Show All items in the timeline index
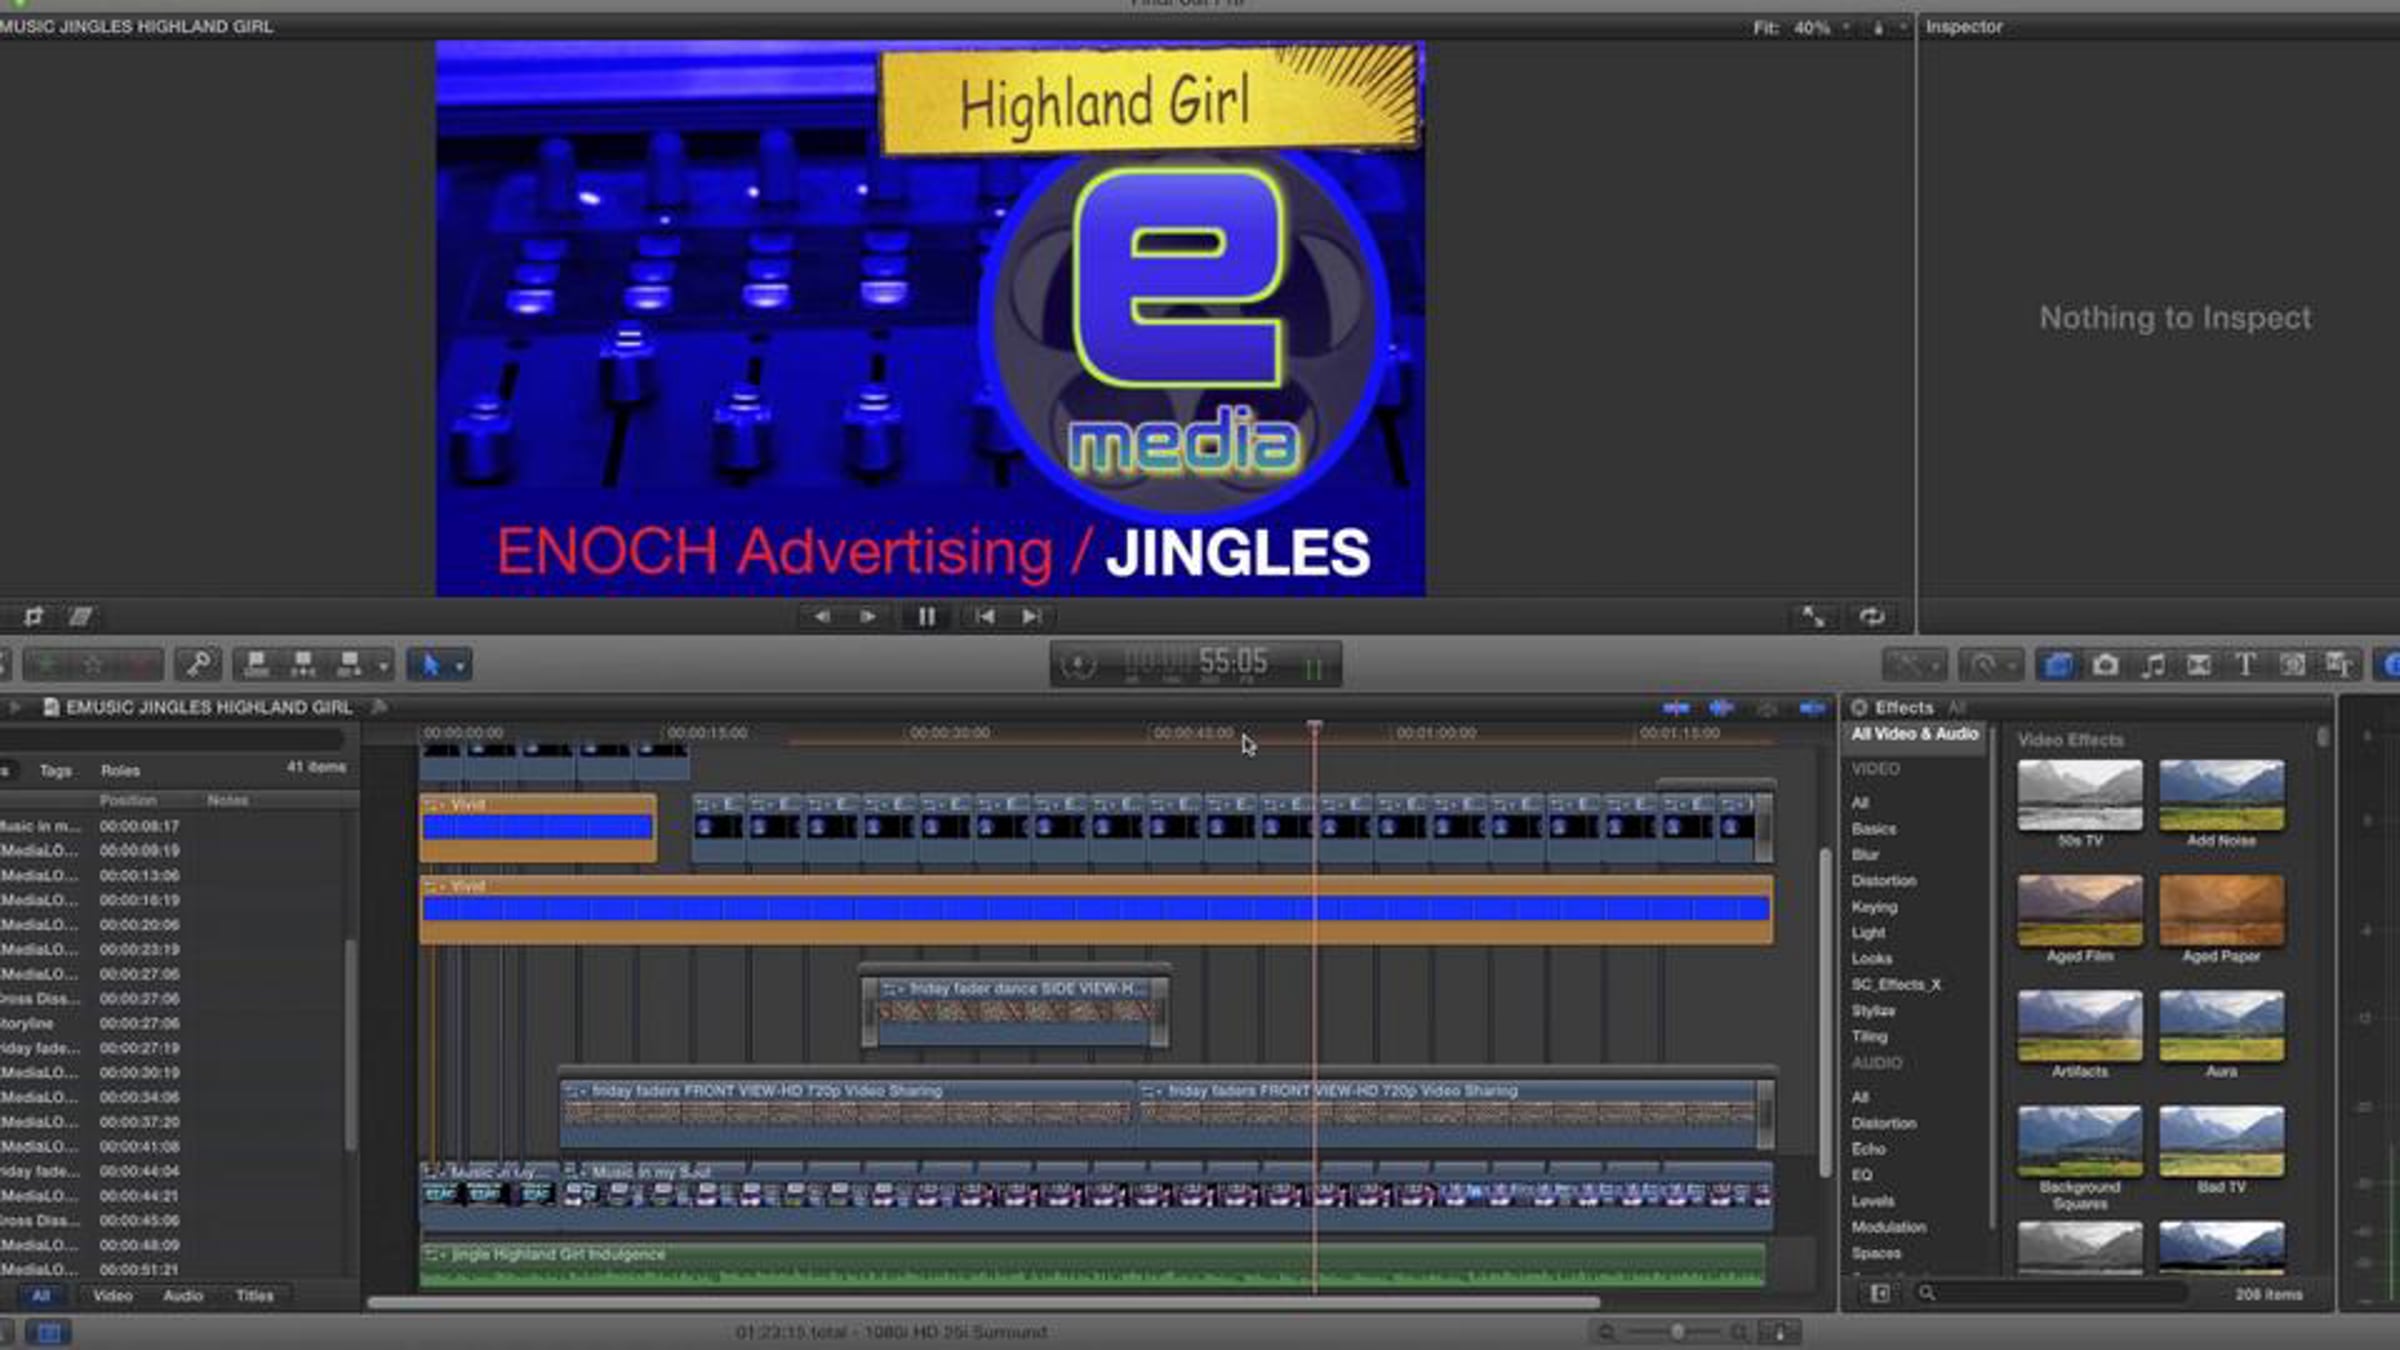Image resolution: width=2400 pixels, height=1350 pixels. 40,1296
